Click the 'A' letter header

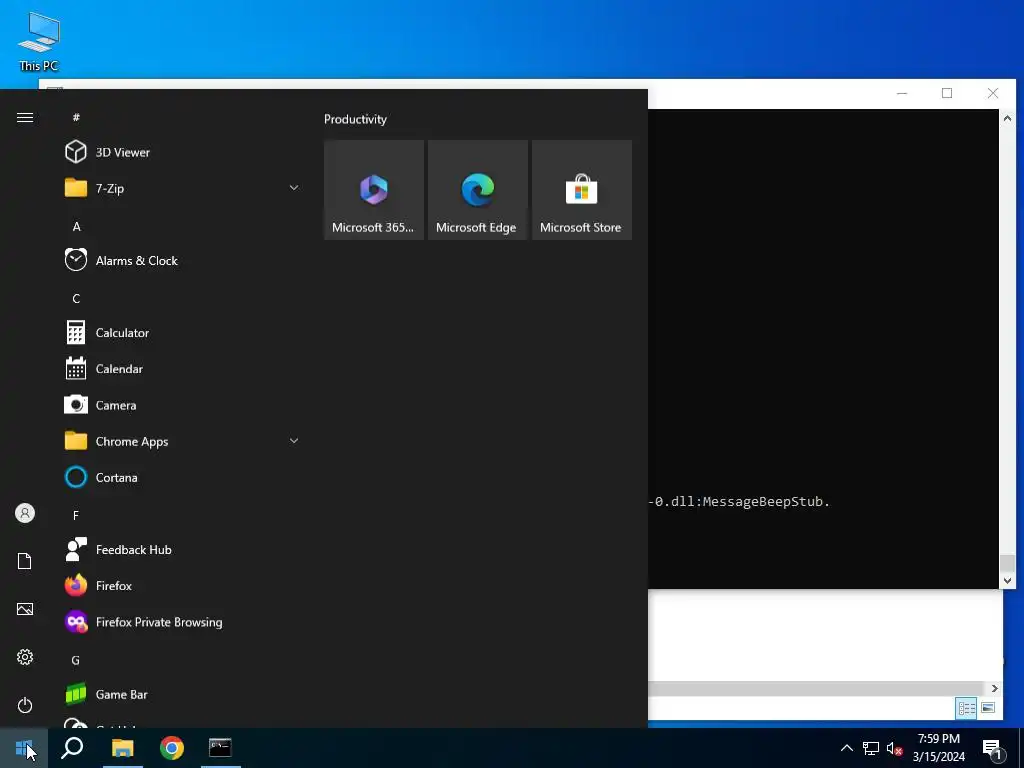pyautogui.click(x=76, y=227)
